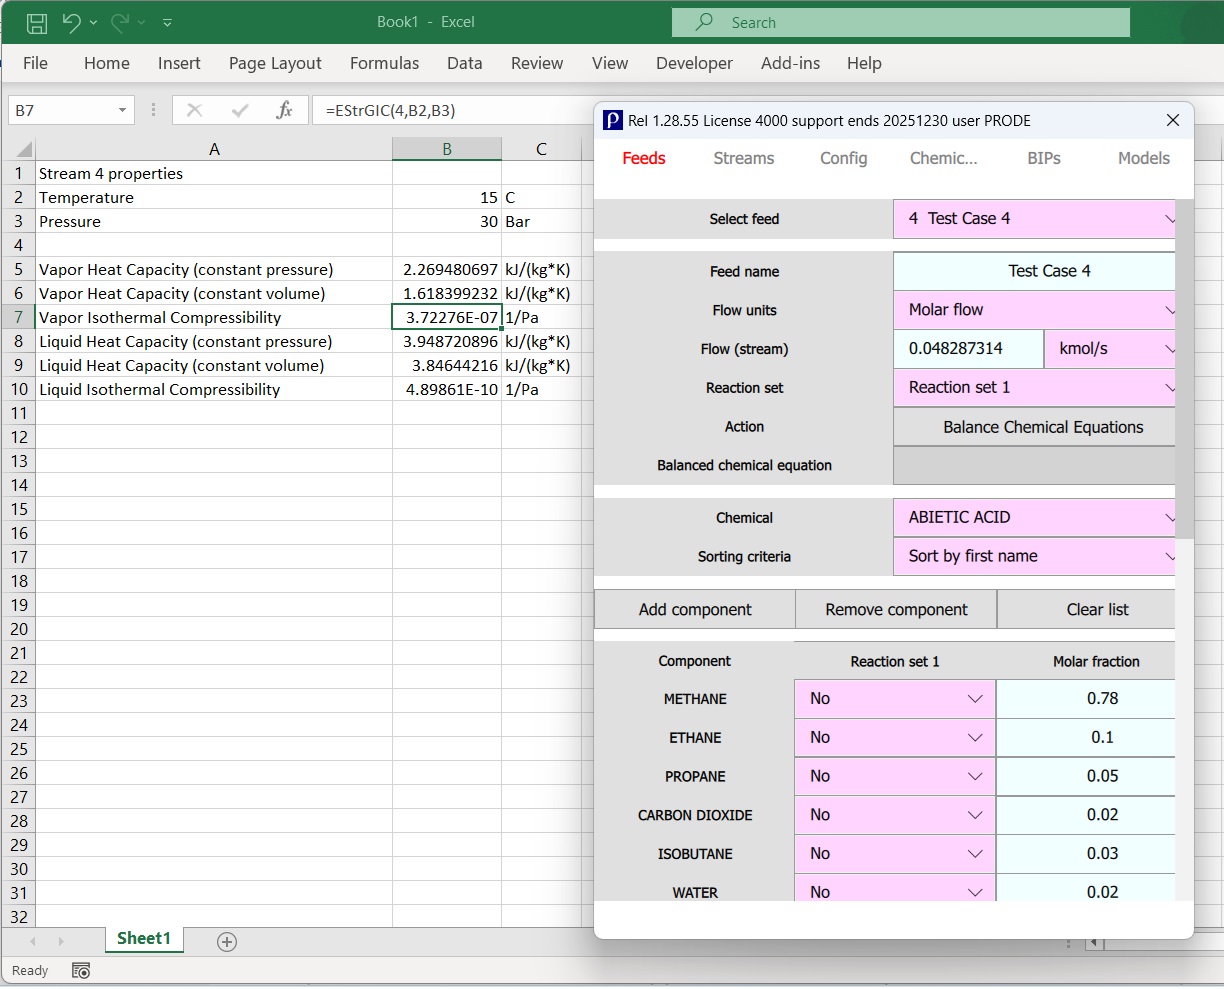Switch to the BIPs tab
This screenshot has height=989, width=1224.
pyautogui.click(x=1043, y=158)
